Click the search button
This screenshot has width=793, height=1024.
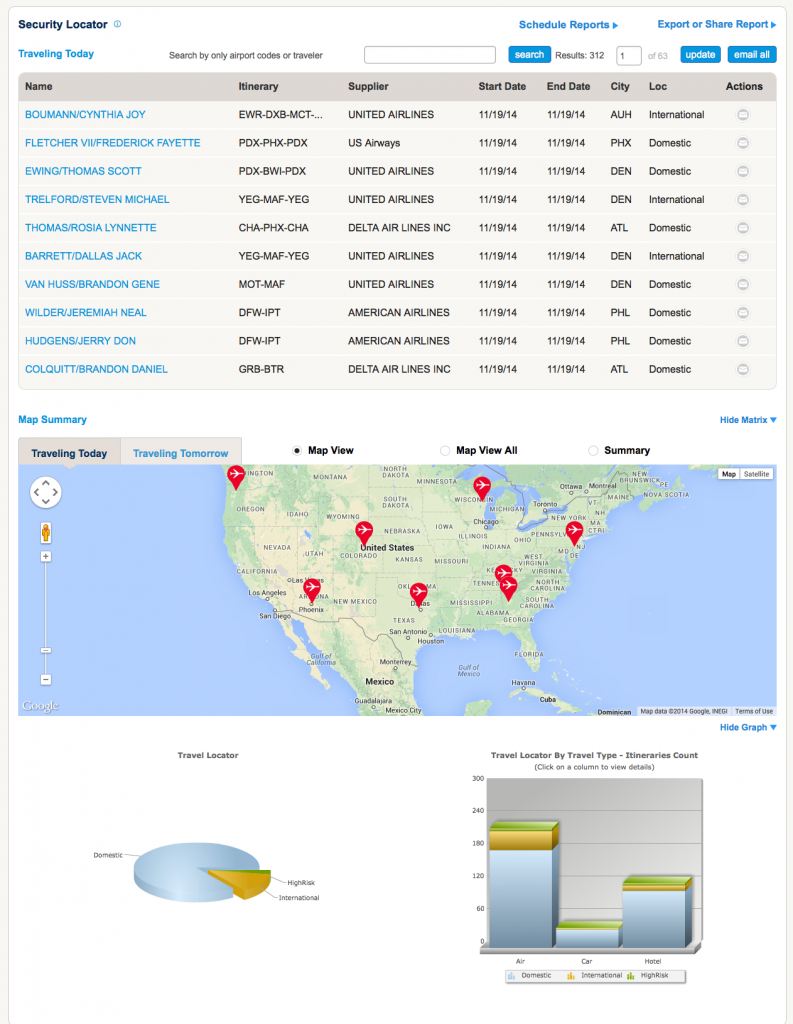[529, 55]
